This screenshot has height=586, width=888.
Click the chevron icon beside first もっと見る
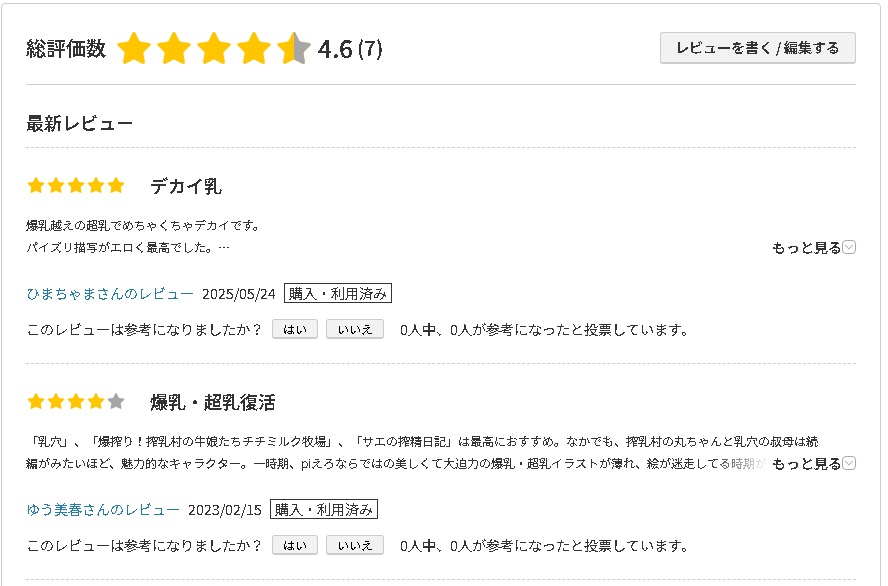(849, 247)
